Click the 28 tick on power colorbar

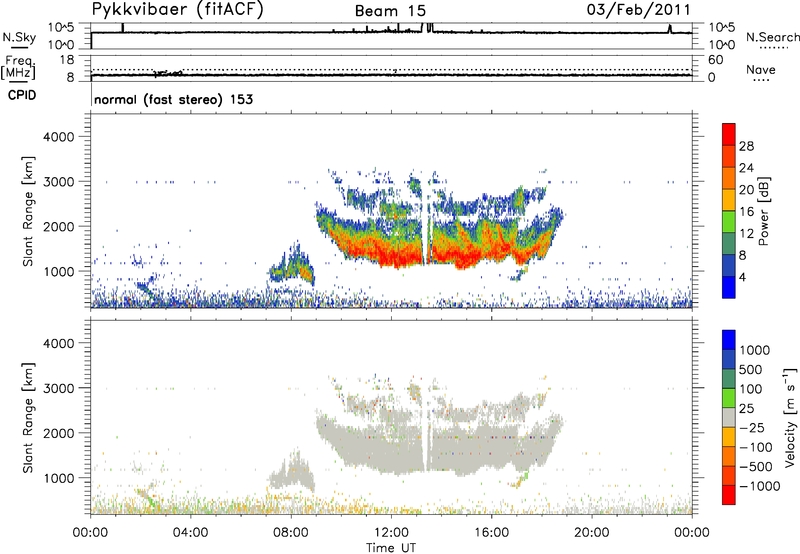point(746,146)
